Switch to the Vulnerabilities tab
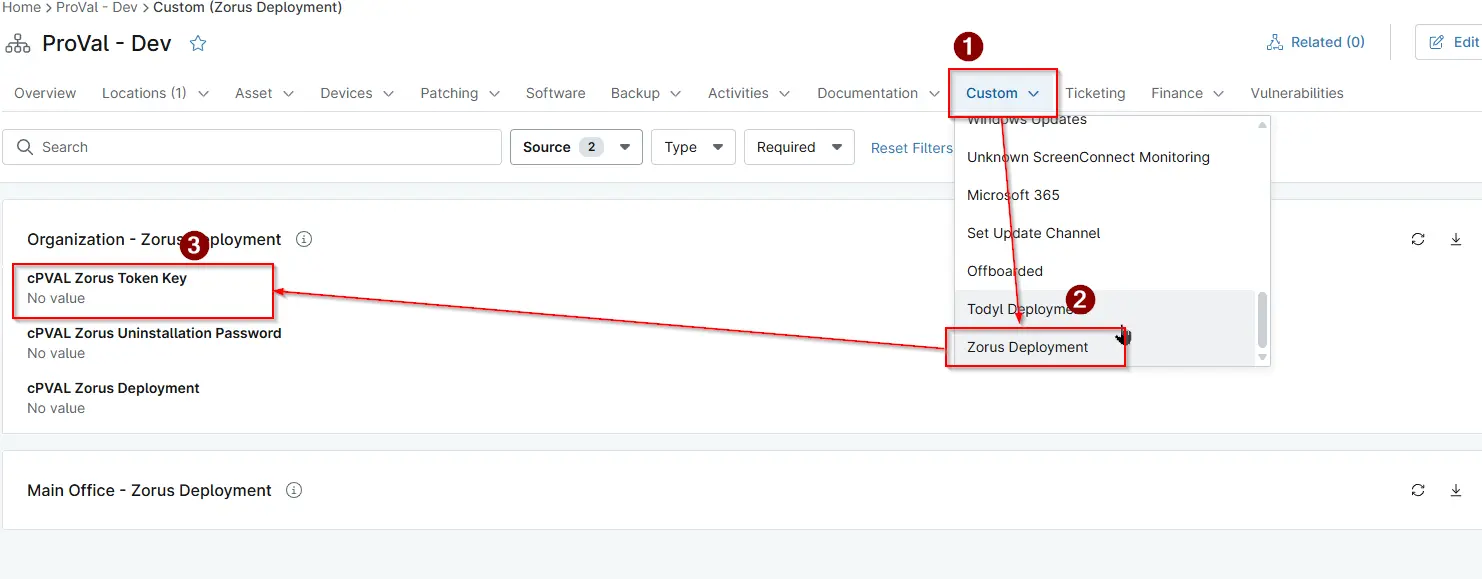The width and height of the screenshot is (1482, 579). pos(1297,93)
